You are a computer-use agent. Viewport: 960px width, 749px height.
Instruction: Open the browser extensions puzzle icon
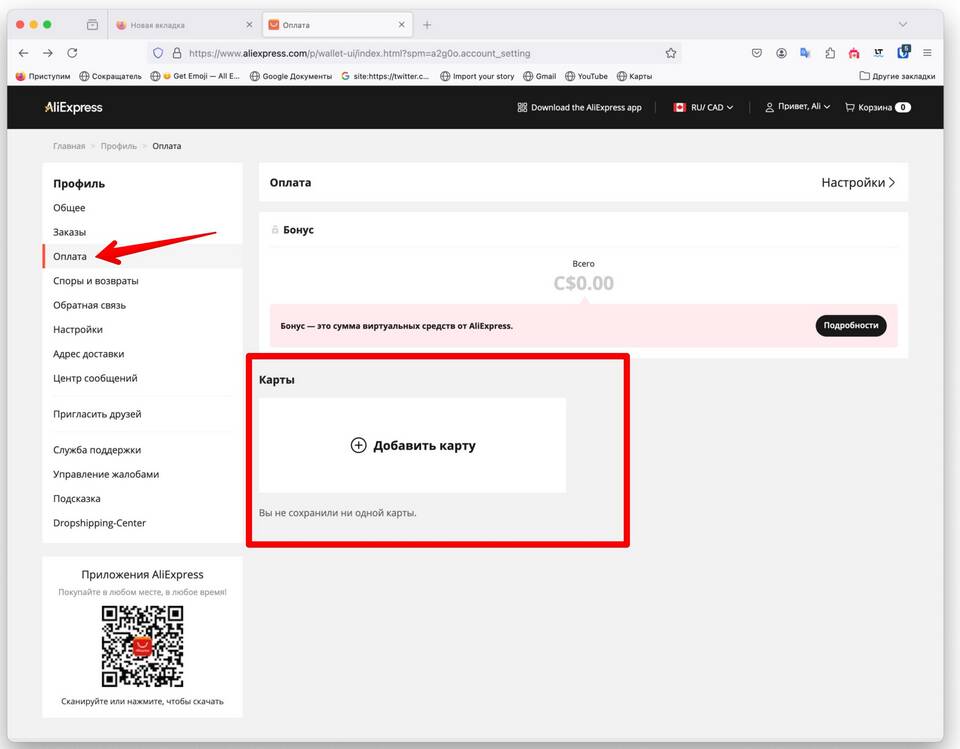tap(829, 53)
